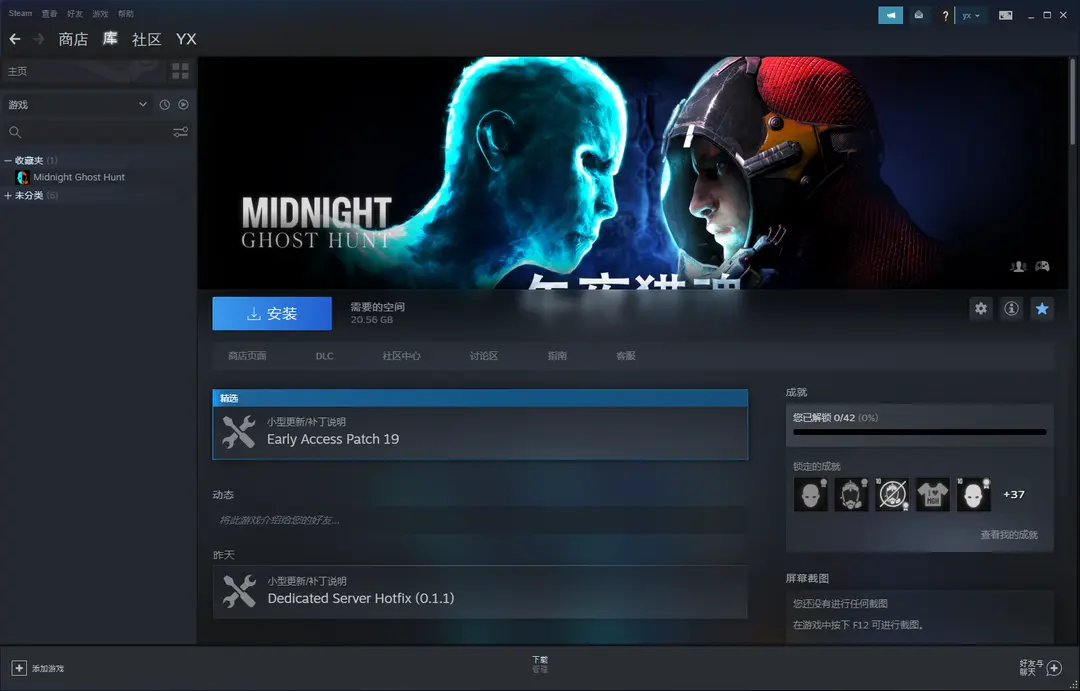Select the T-shirt achievement icon
1080x691 pixels.
[933, 495]
